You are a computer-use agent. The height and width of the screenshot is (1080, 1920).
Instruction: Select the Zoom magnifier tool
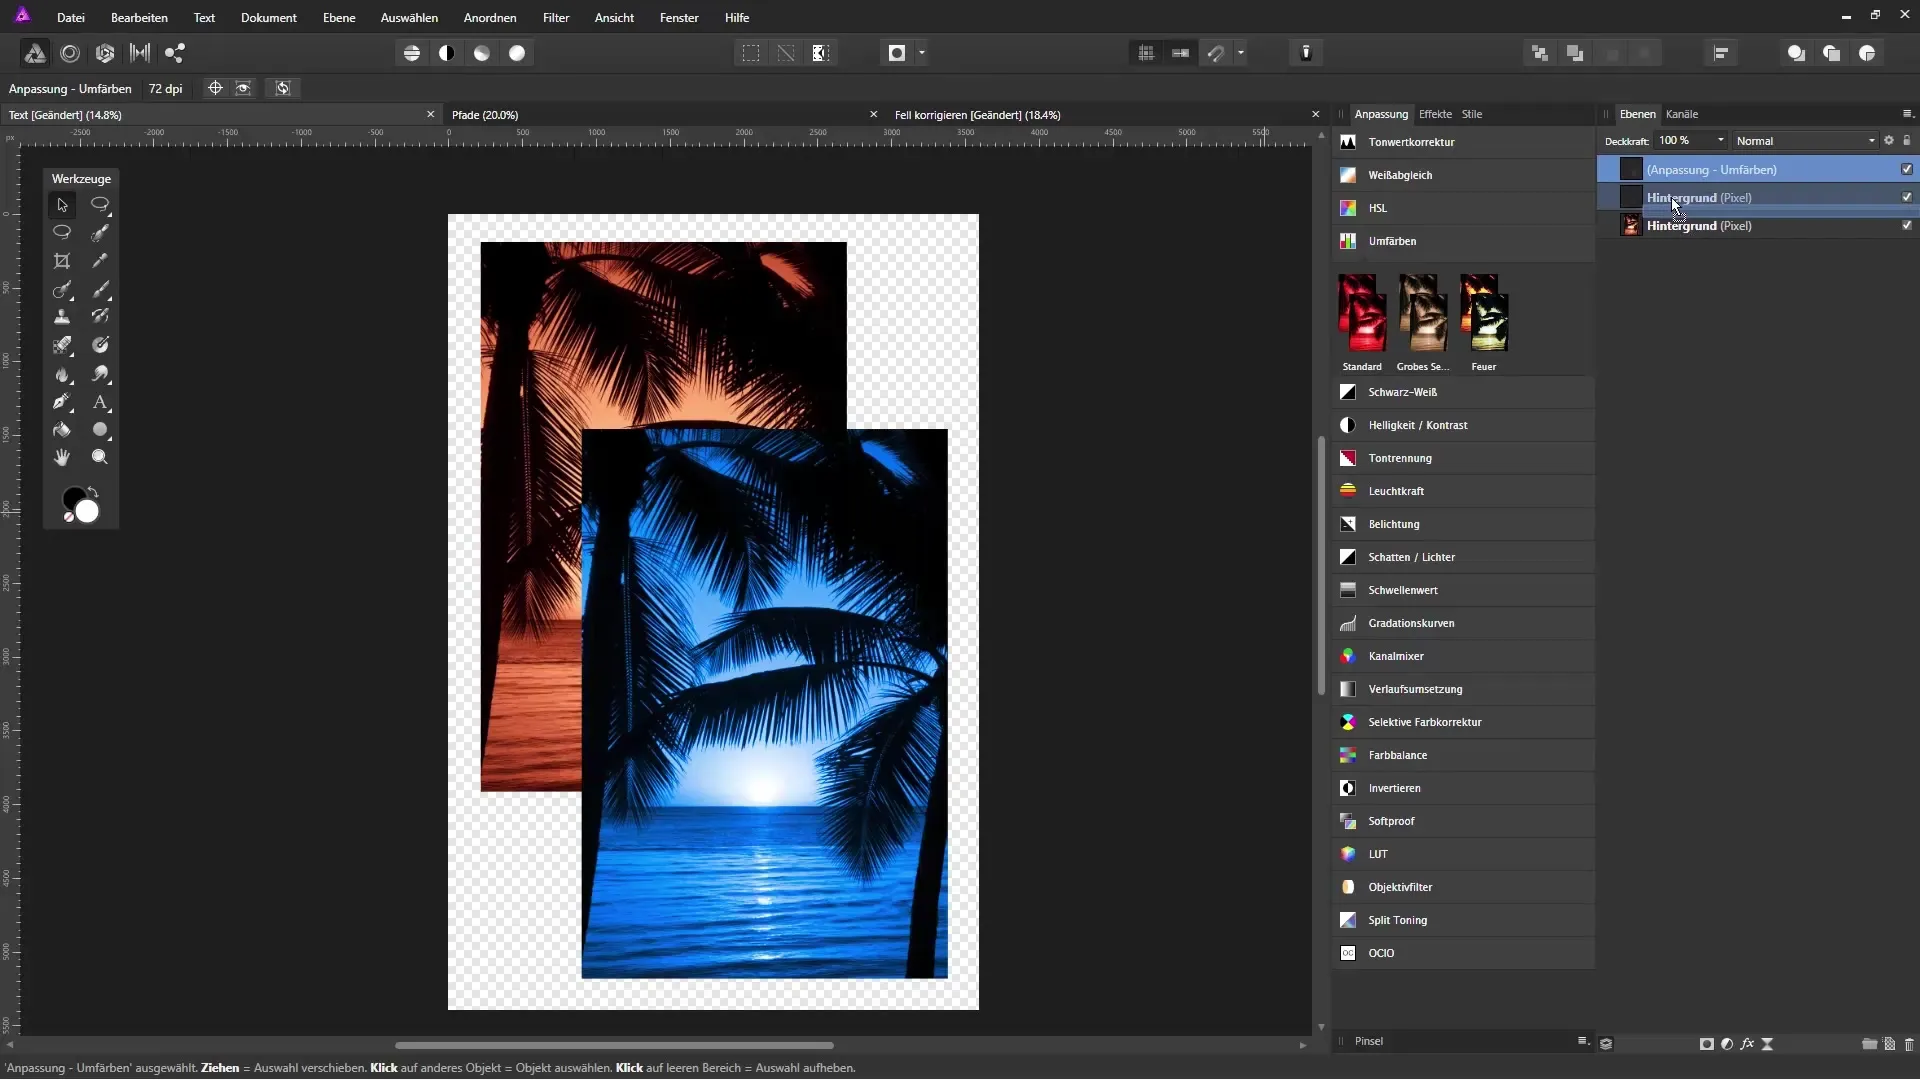[x=100, y=457]
